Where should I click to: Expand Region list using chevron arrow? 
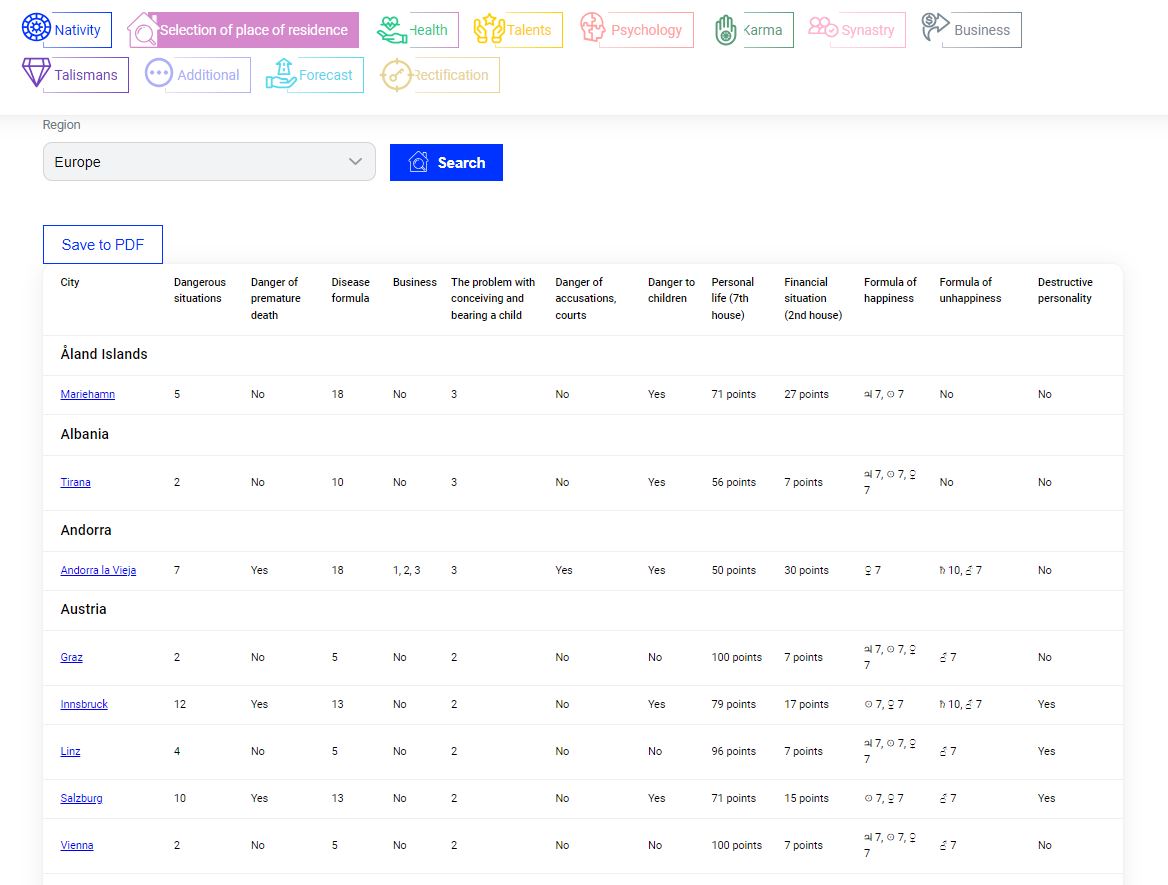pos(355,162)
